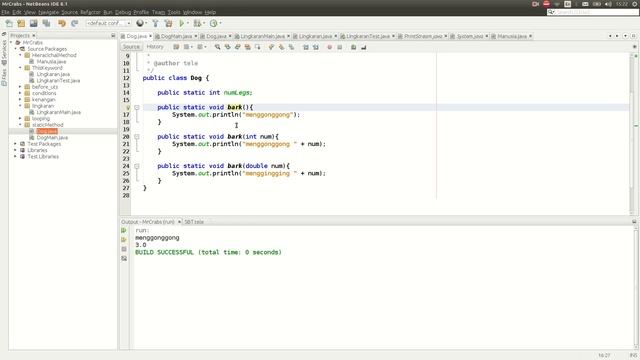Select Manusia.java in project tree
This screenshot has width=640, height=360.
pos(51,61)
